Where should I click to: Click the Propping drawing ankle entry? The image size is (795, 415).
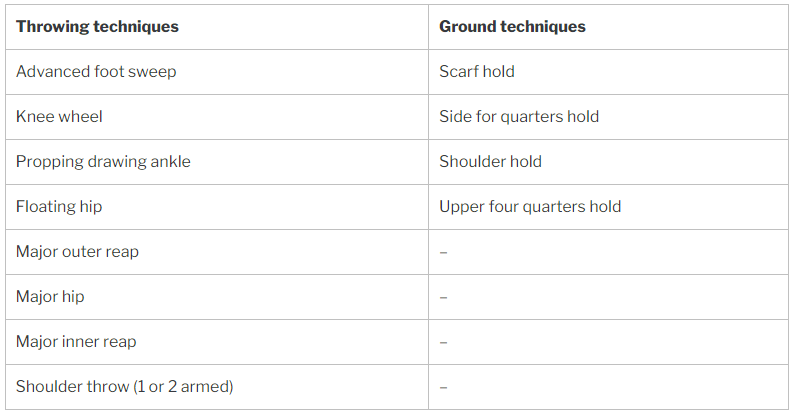point(217,162)
